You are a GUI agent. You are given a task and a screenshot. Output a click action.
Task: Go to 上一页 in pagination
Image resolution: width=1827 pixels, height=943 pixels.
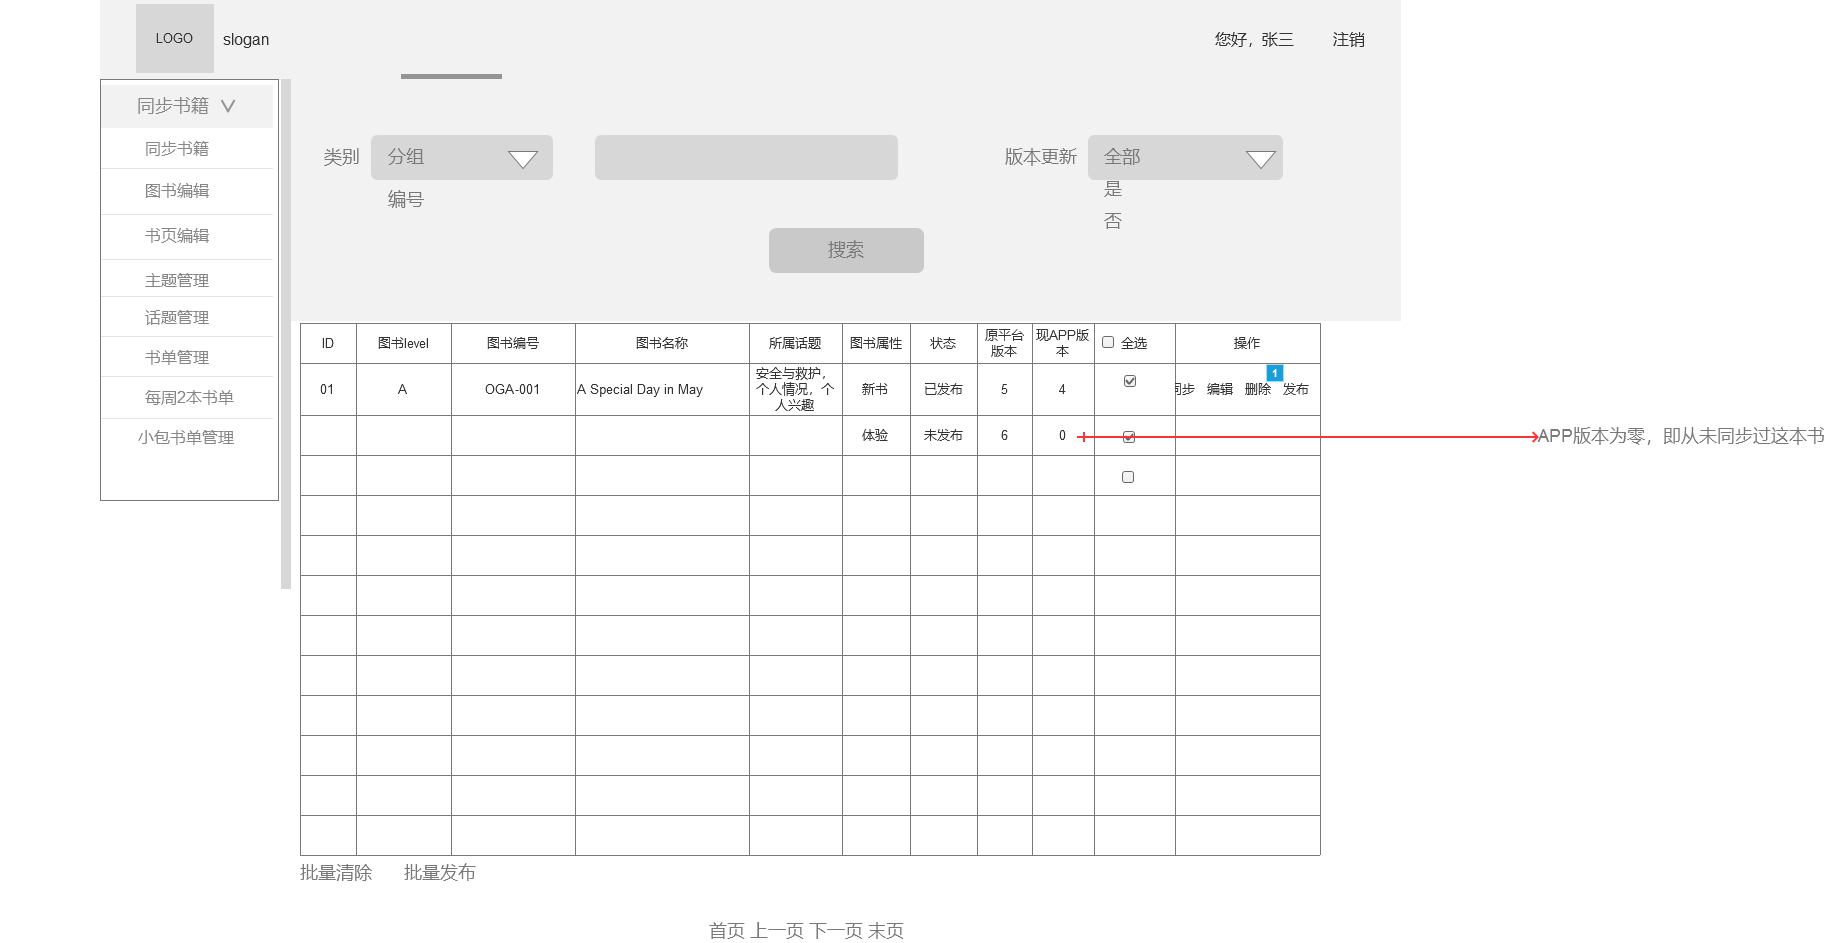click(x=777, y=931)
